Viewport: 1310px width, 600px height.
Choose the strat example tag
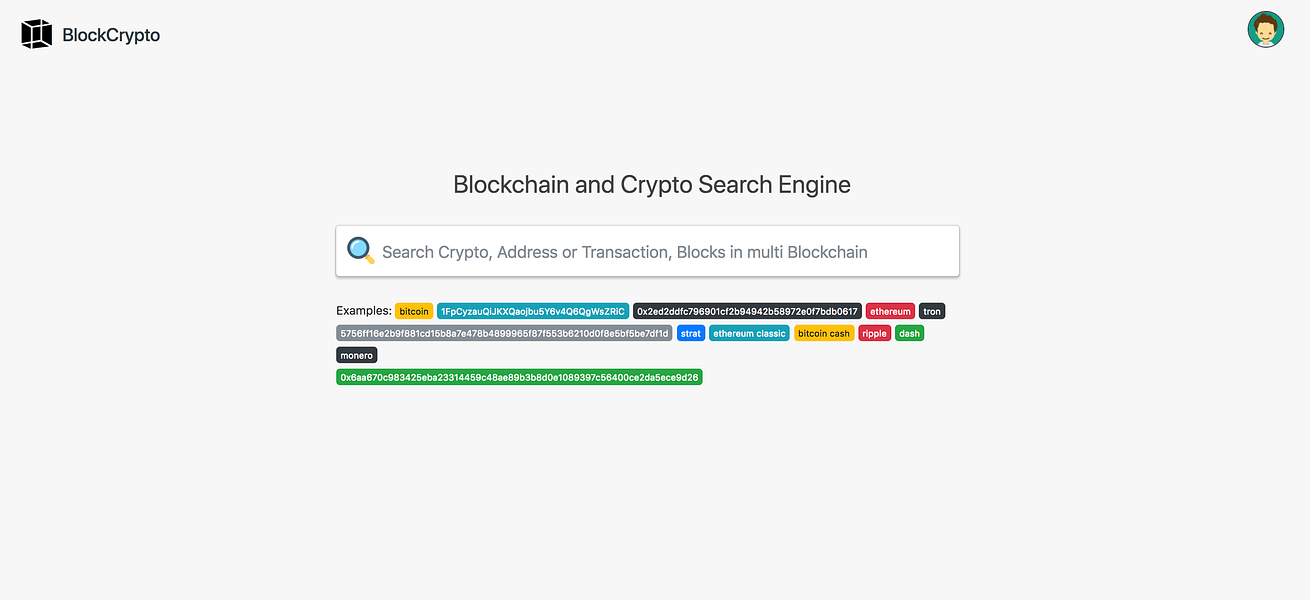coord(690,333)
